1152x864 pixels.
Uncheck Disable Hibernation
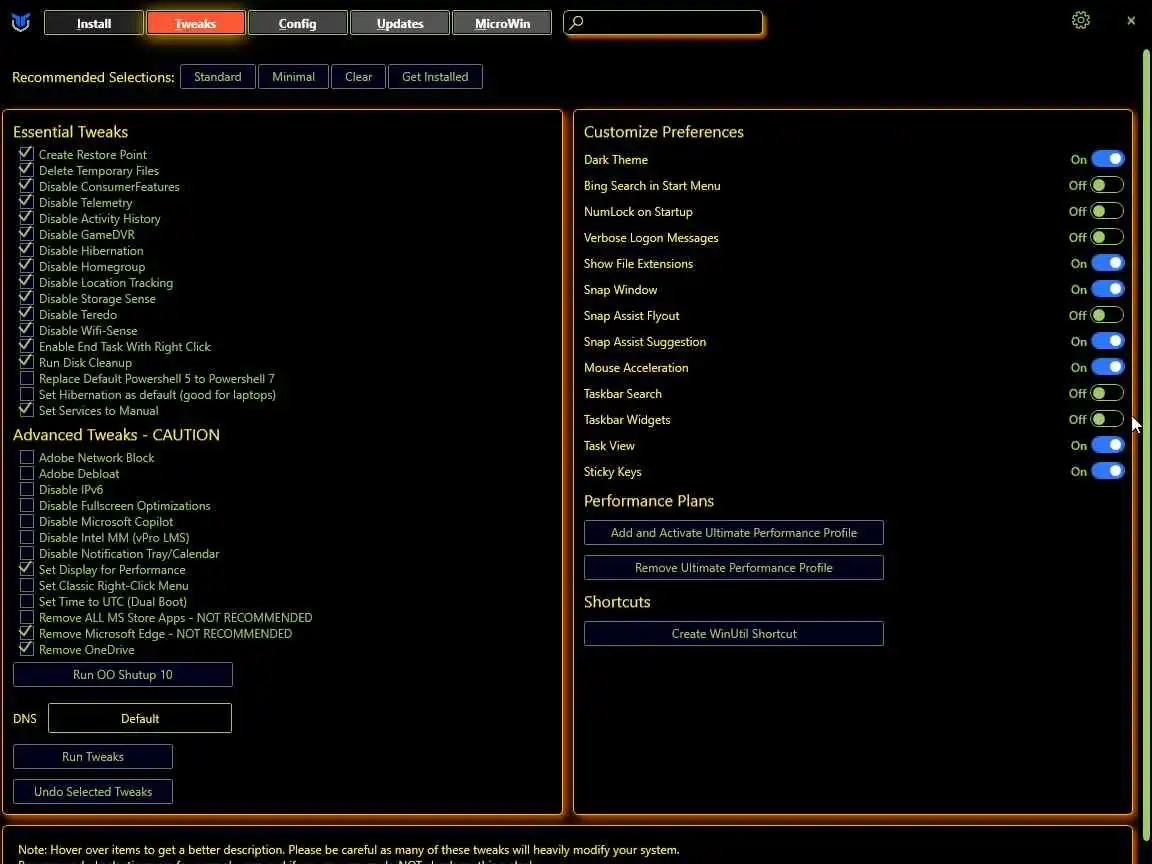tap(26, 251)
